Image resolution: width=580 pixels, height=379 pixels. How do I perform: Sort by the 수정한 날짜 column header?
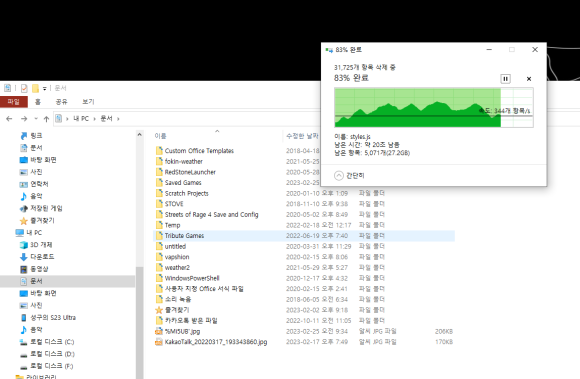(x=302, y=136)
